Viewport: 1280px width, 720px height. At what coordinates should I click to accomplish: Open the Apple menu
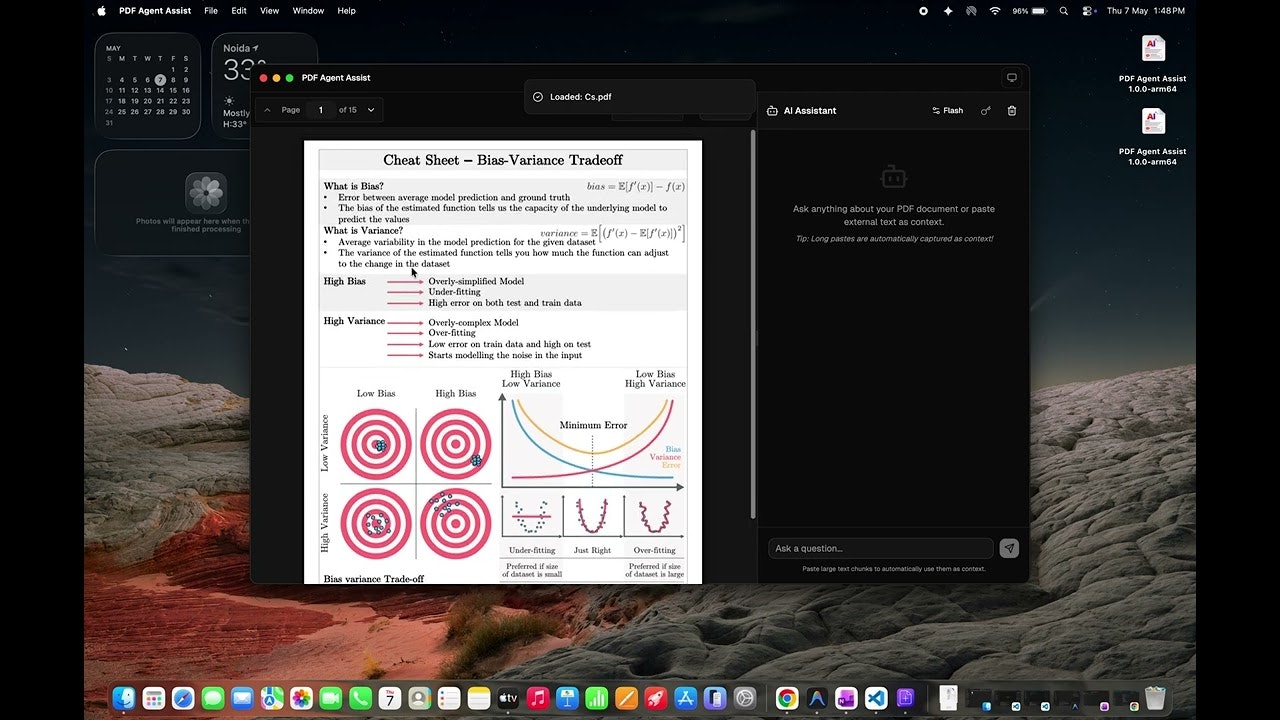point(101,11)
